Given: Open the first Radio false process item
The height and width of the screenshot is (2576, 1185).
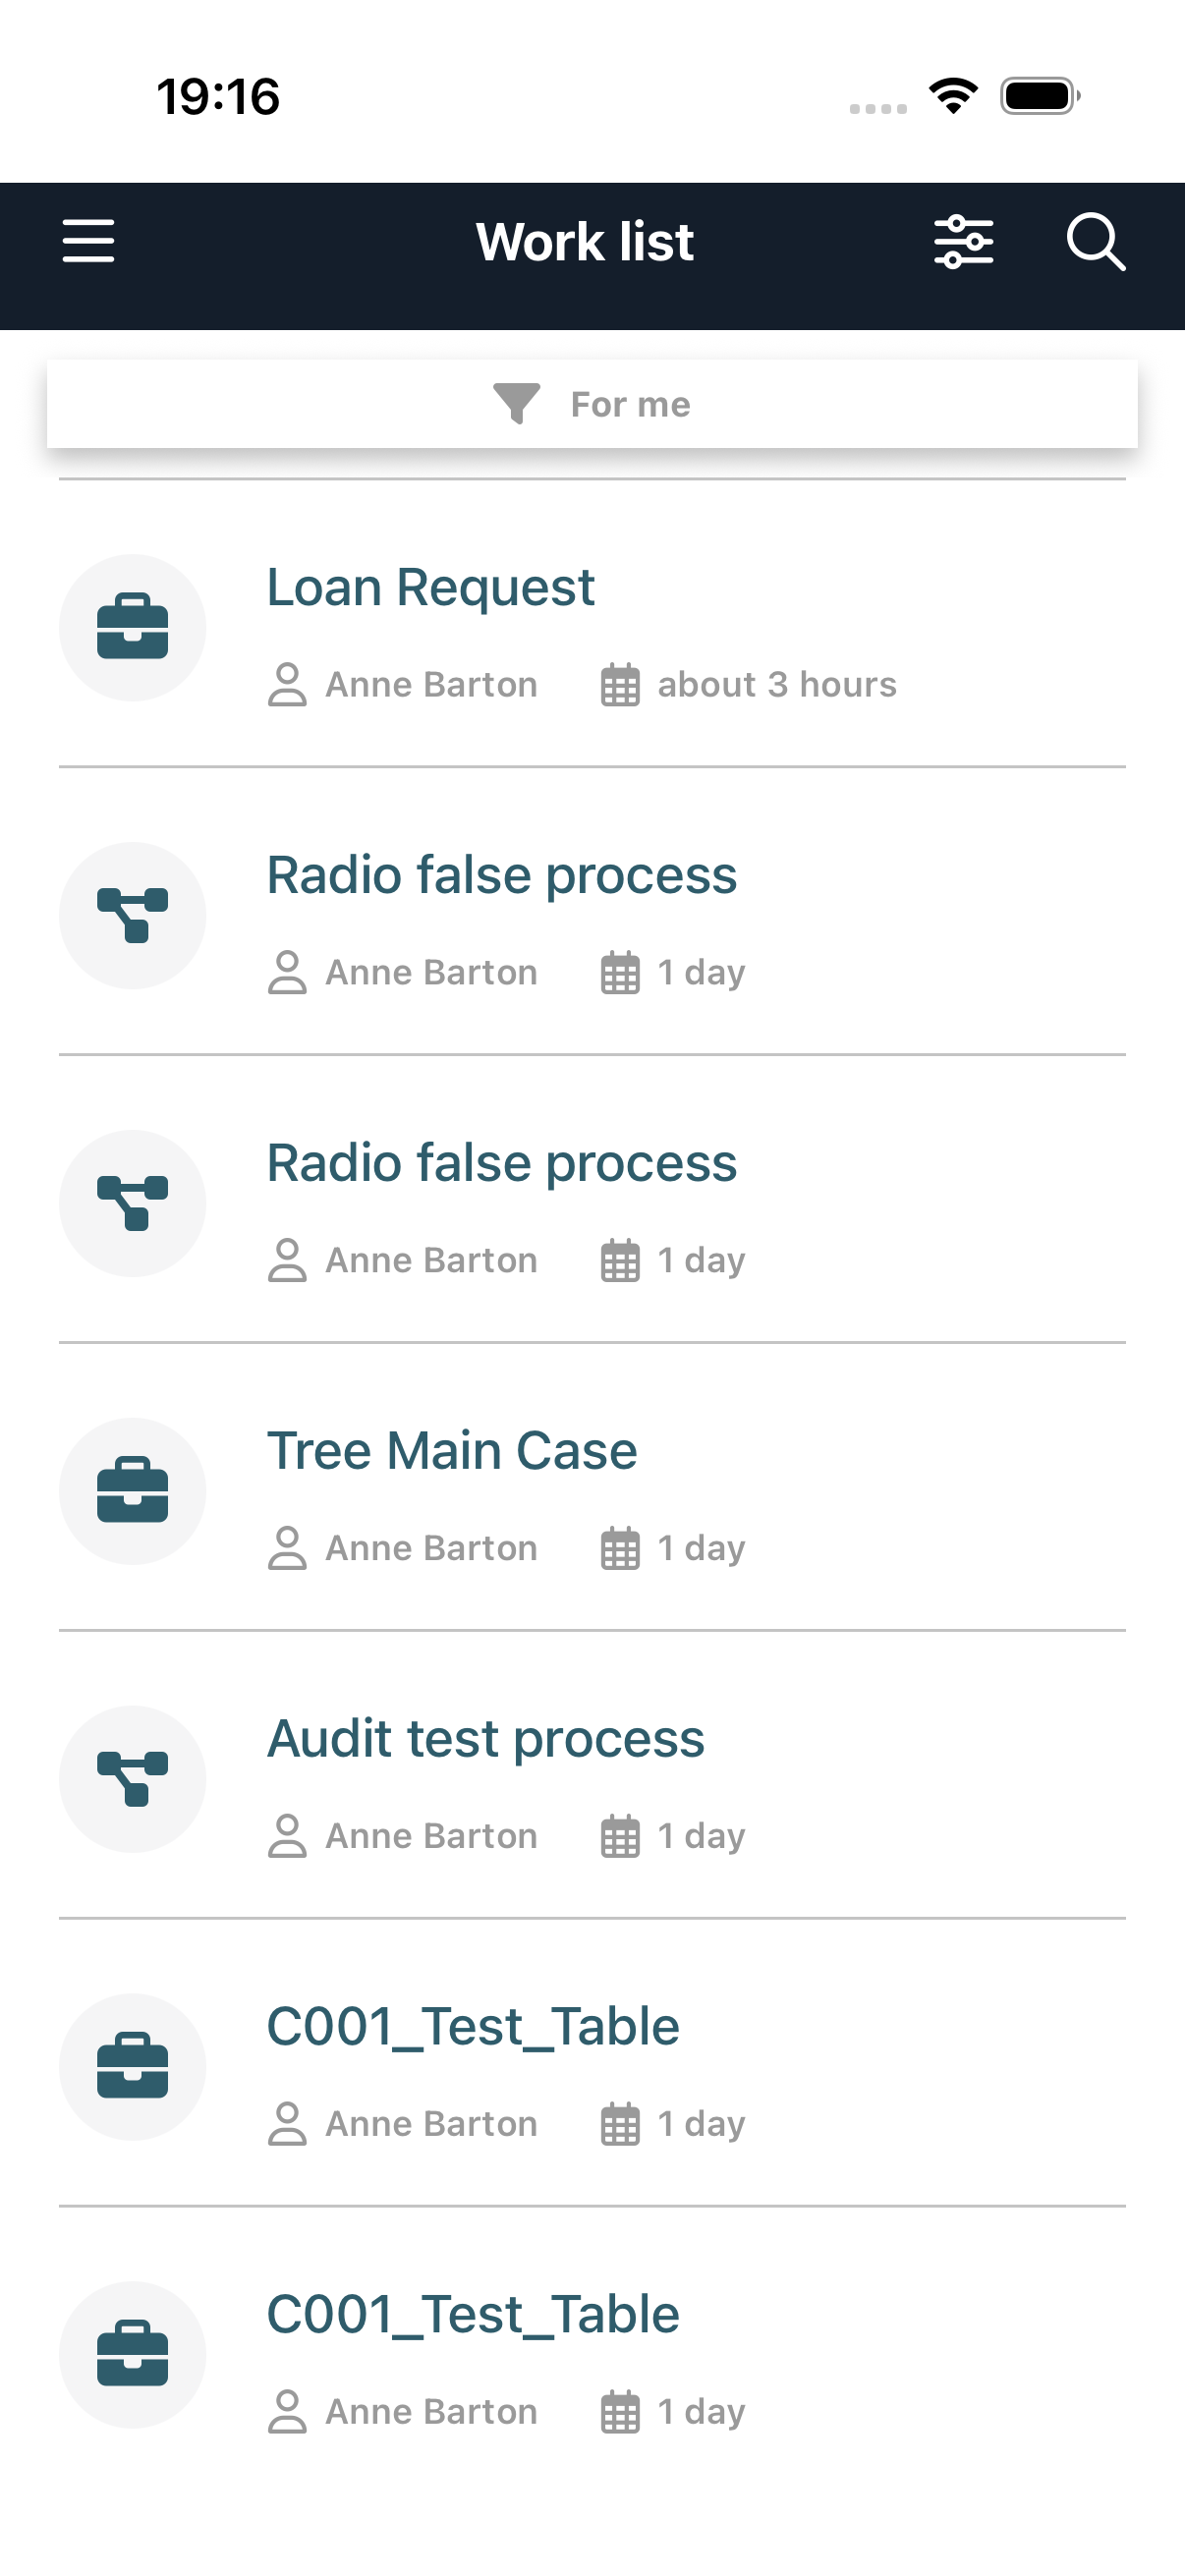Looking at the screenshot, I should click(x=501, y=875).
